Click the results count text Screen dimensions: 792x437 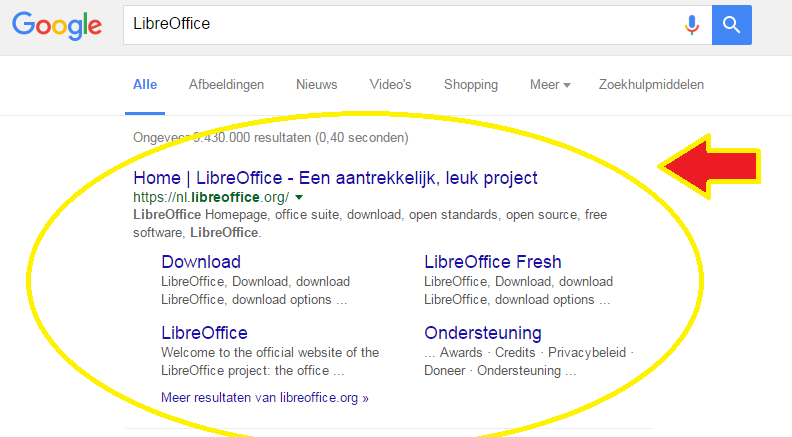(271, 138)
